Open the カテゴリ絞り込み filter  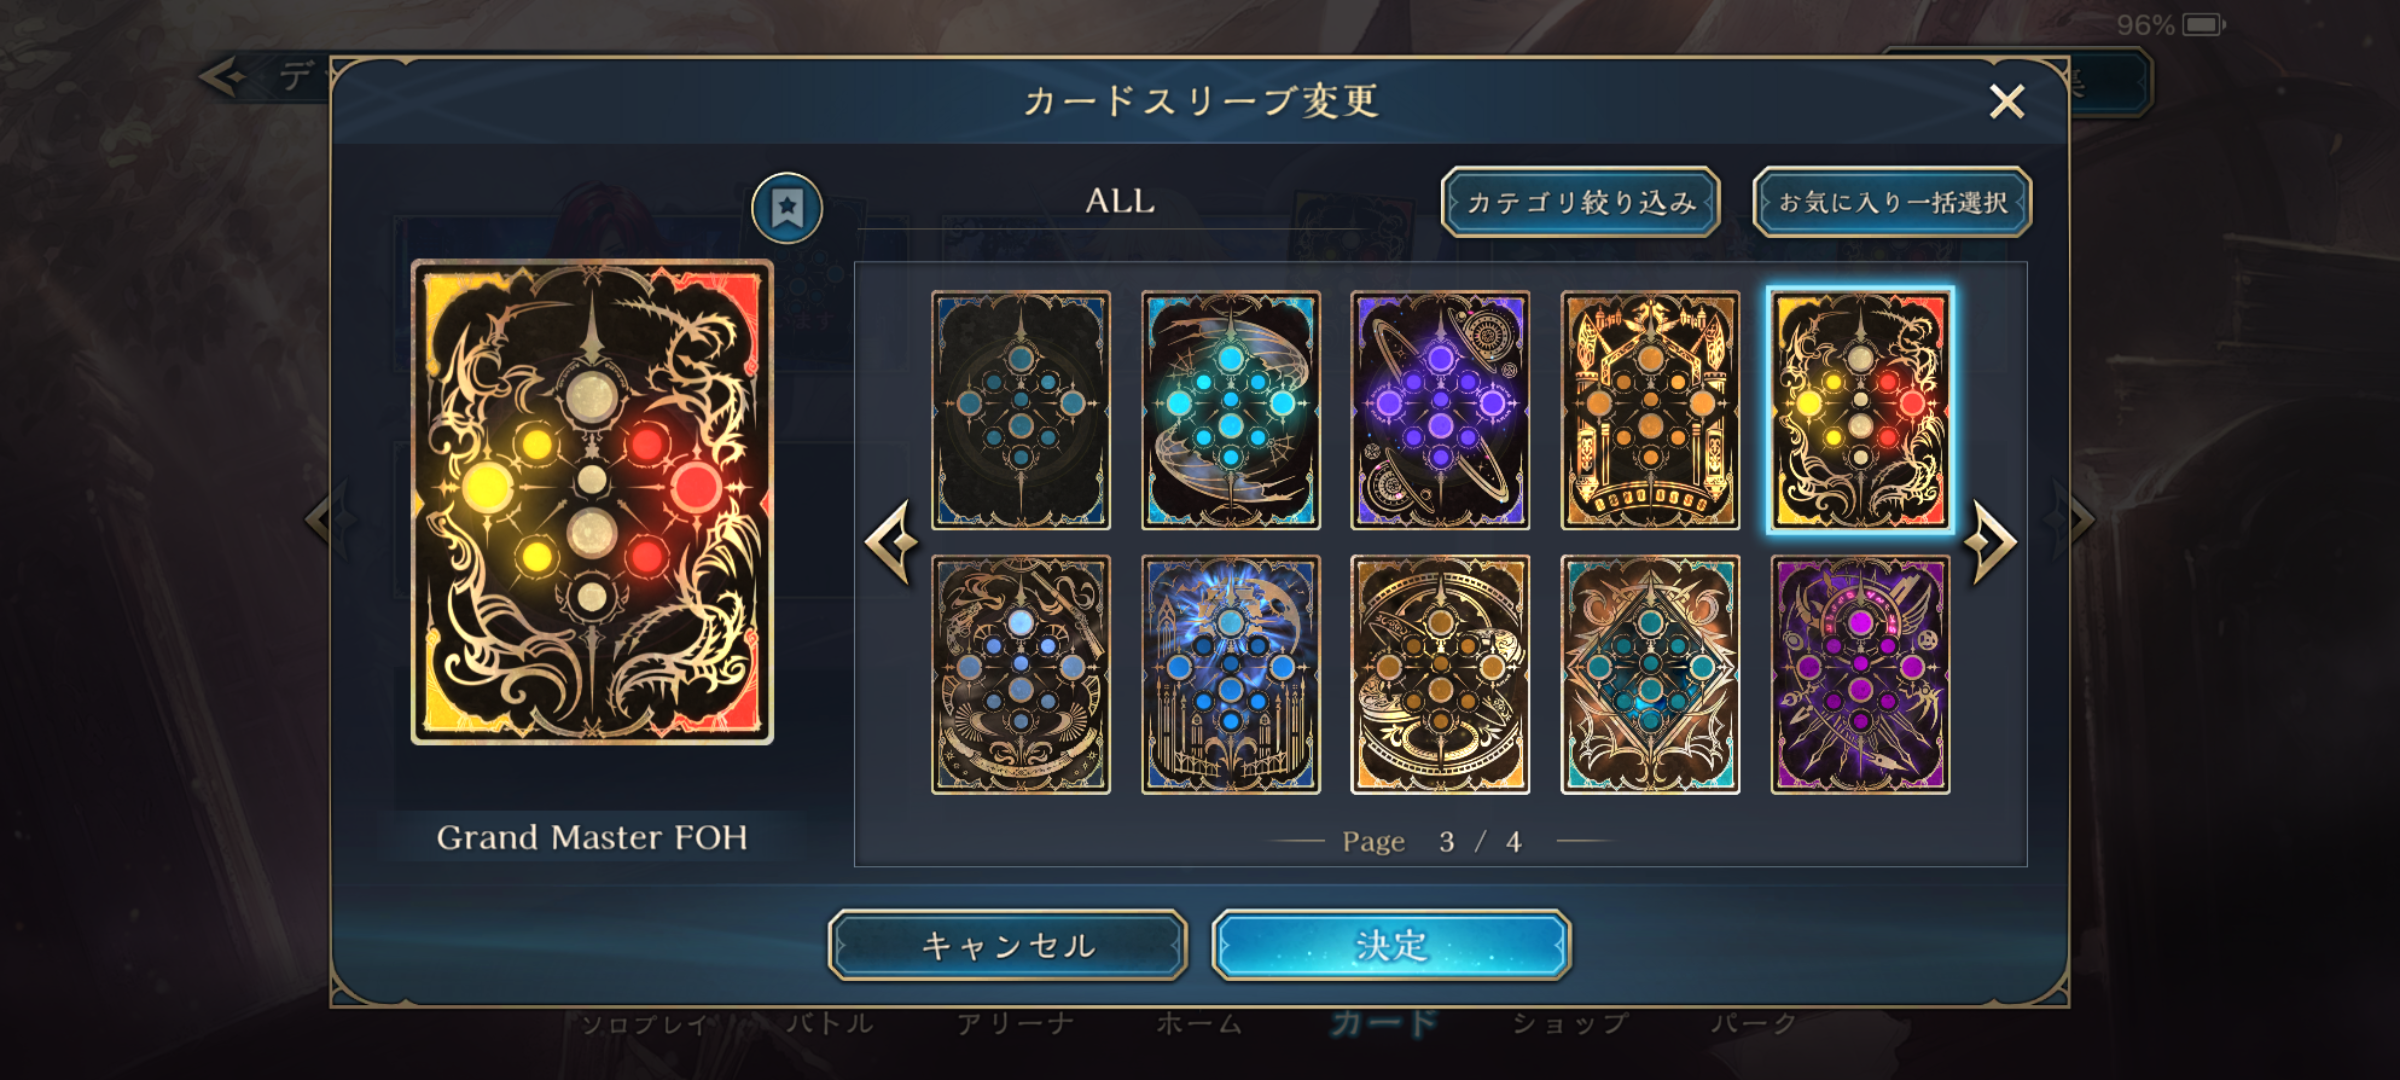point(1581,202)
